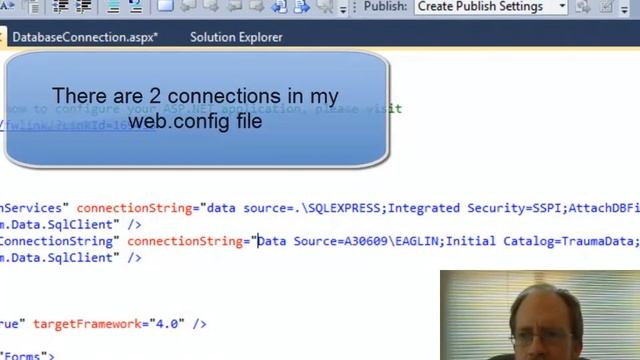Decrease line indent toolbar icon
Viewport: 640px width, 360px height.
pyautogui.click(x=60, y=6)
